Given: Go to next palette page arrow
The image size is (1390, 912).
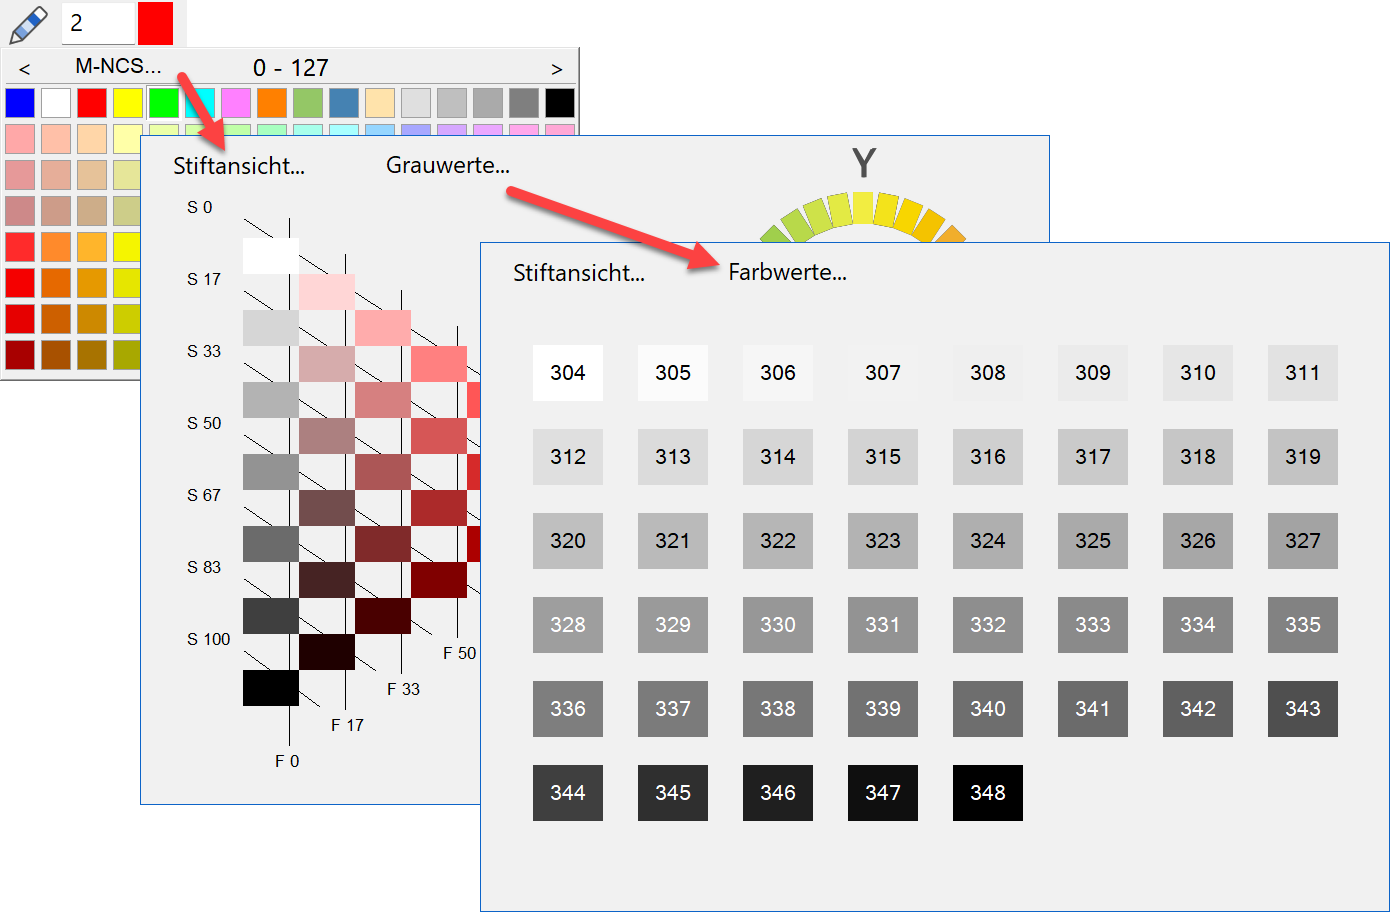Looking at the screenshot, I should pos(556,69).
